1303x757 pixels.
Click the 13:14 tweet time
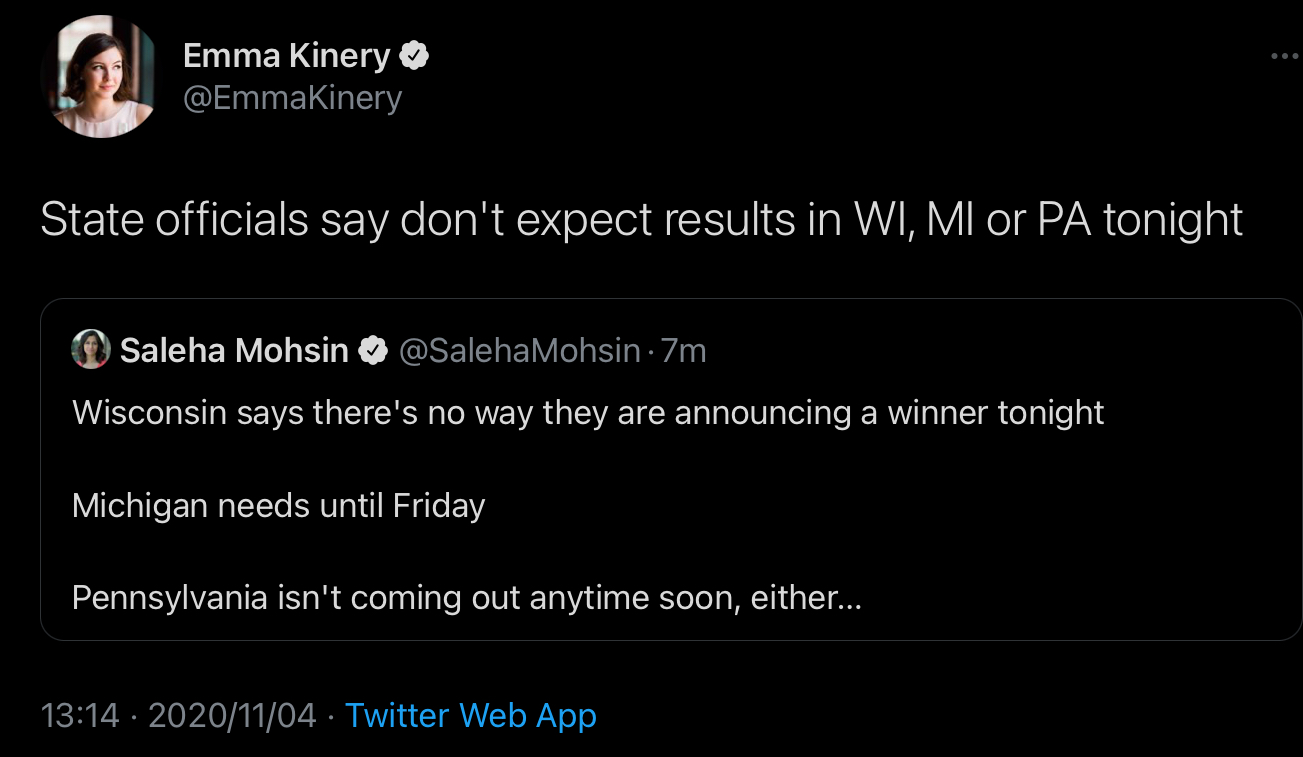click(79, 716)
